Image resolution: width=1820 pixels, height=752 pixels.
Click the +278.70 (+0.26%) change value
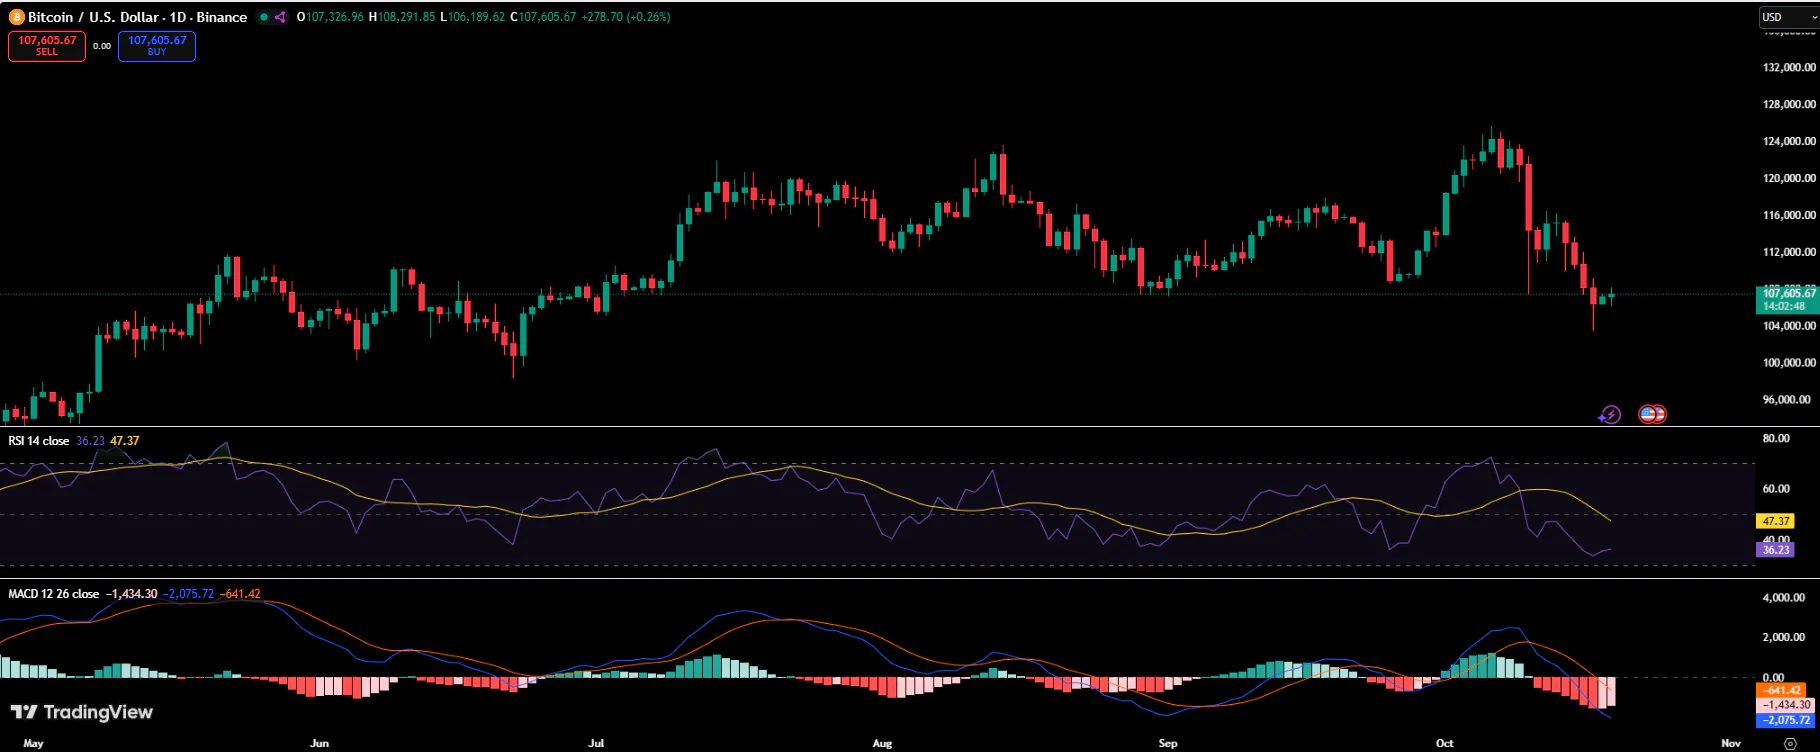(x=626, y=17)
